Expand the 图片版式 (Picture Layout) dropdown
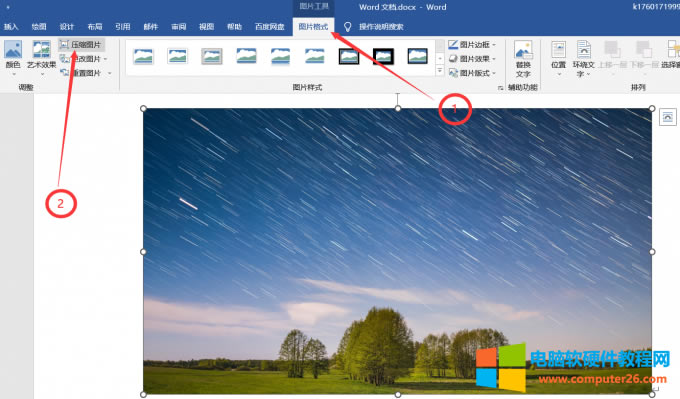The image size is (680, 399). (472, 73)
